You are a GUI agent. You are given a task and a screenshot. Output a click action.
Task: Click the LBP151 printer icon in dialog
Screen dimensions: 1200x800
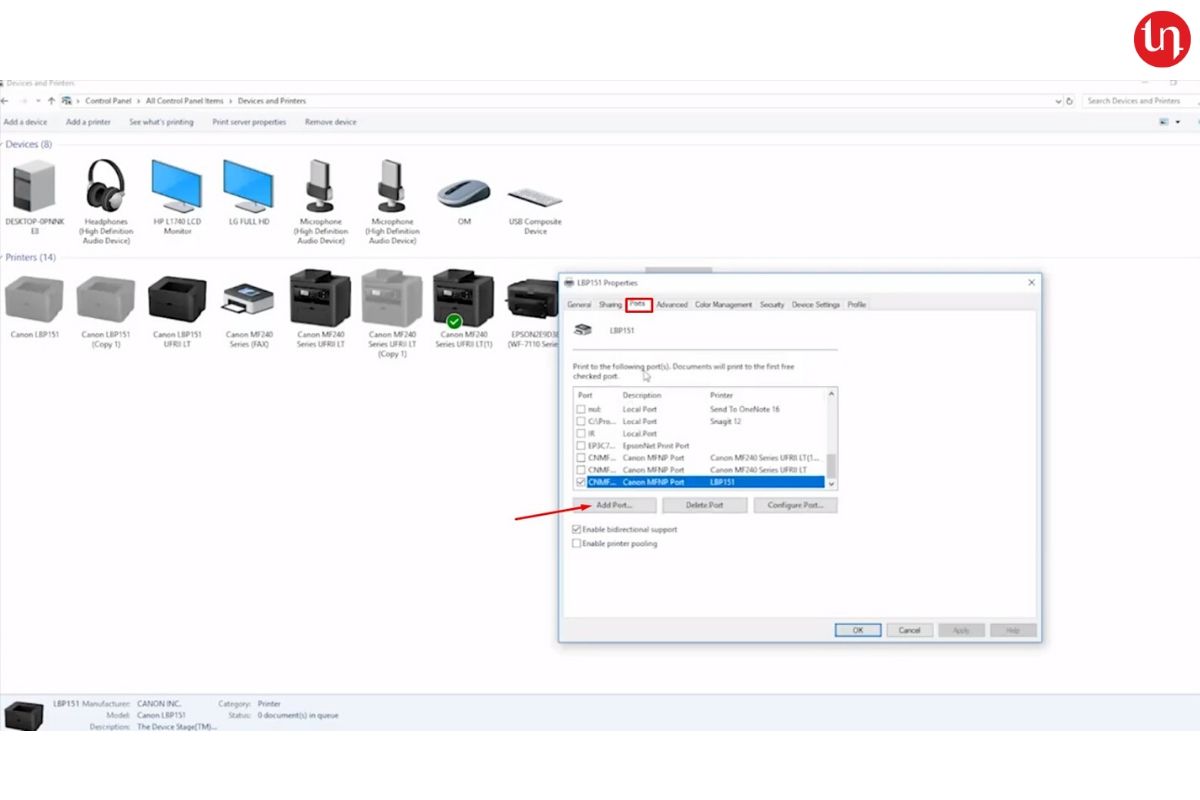click(583, 330)
